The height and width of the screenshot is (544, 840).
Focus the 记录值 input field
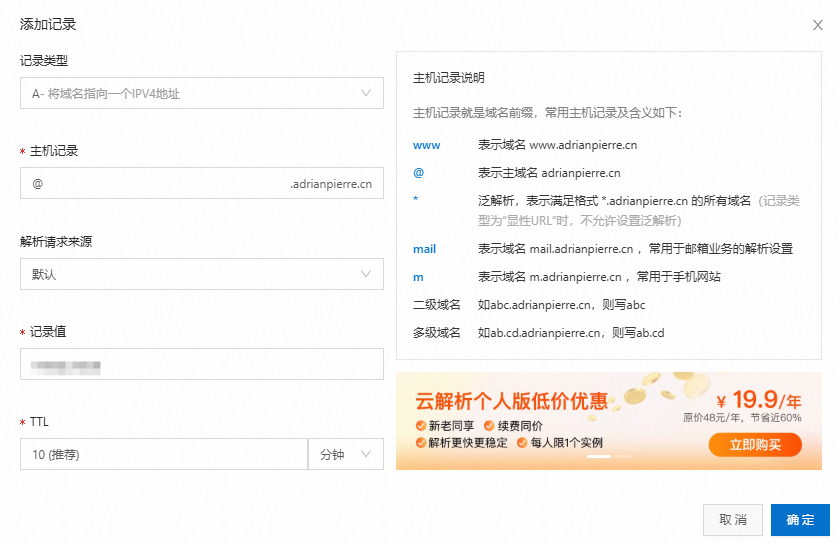tap(201, 365)
